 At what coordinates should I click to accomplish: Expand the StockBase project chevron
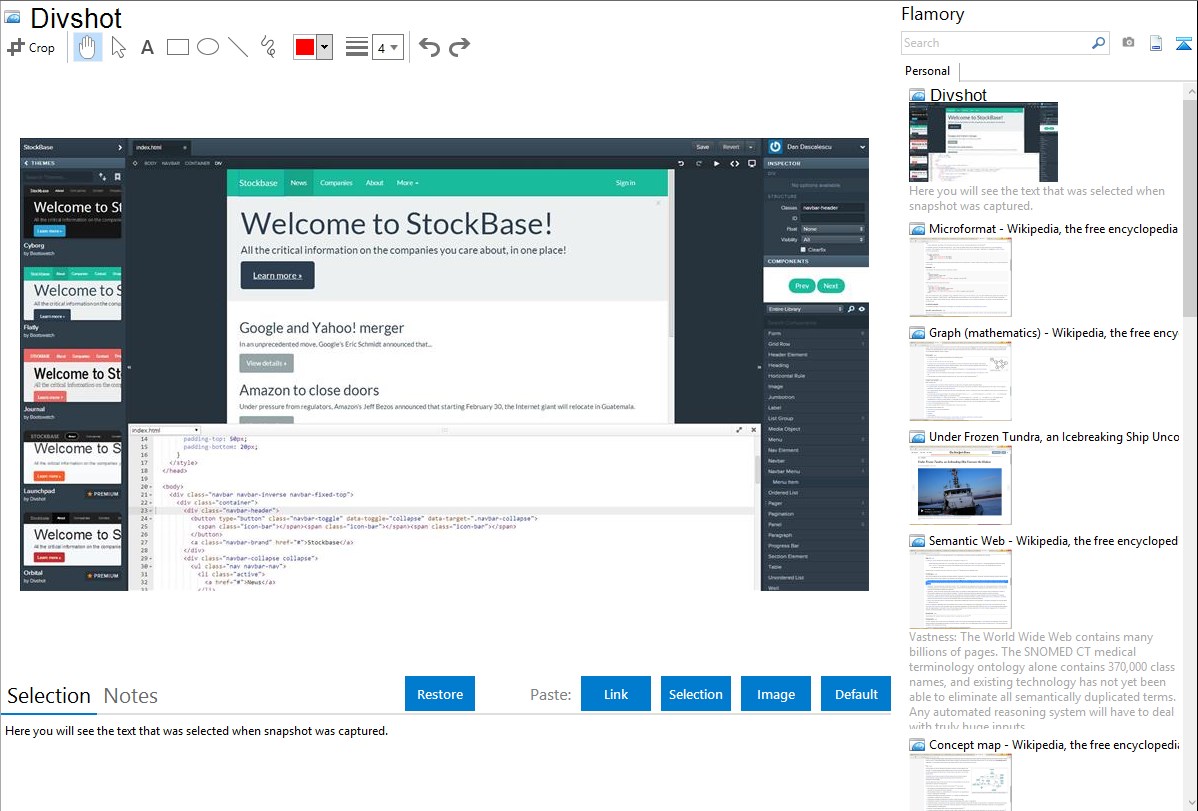coord(119,148)
